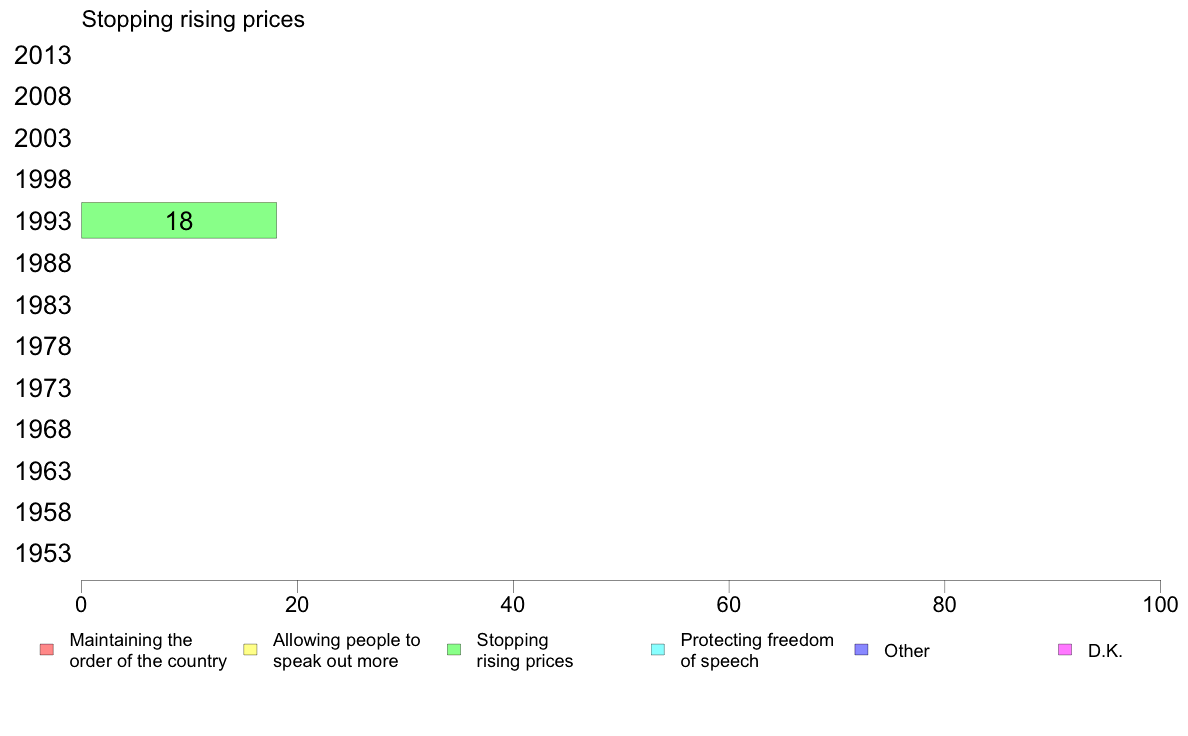Click the 2013 year label

[x=43, y=55]
